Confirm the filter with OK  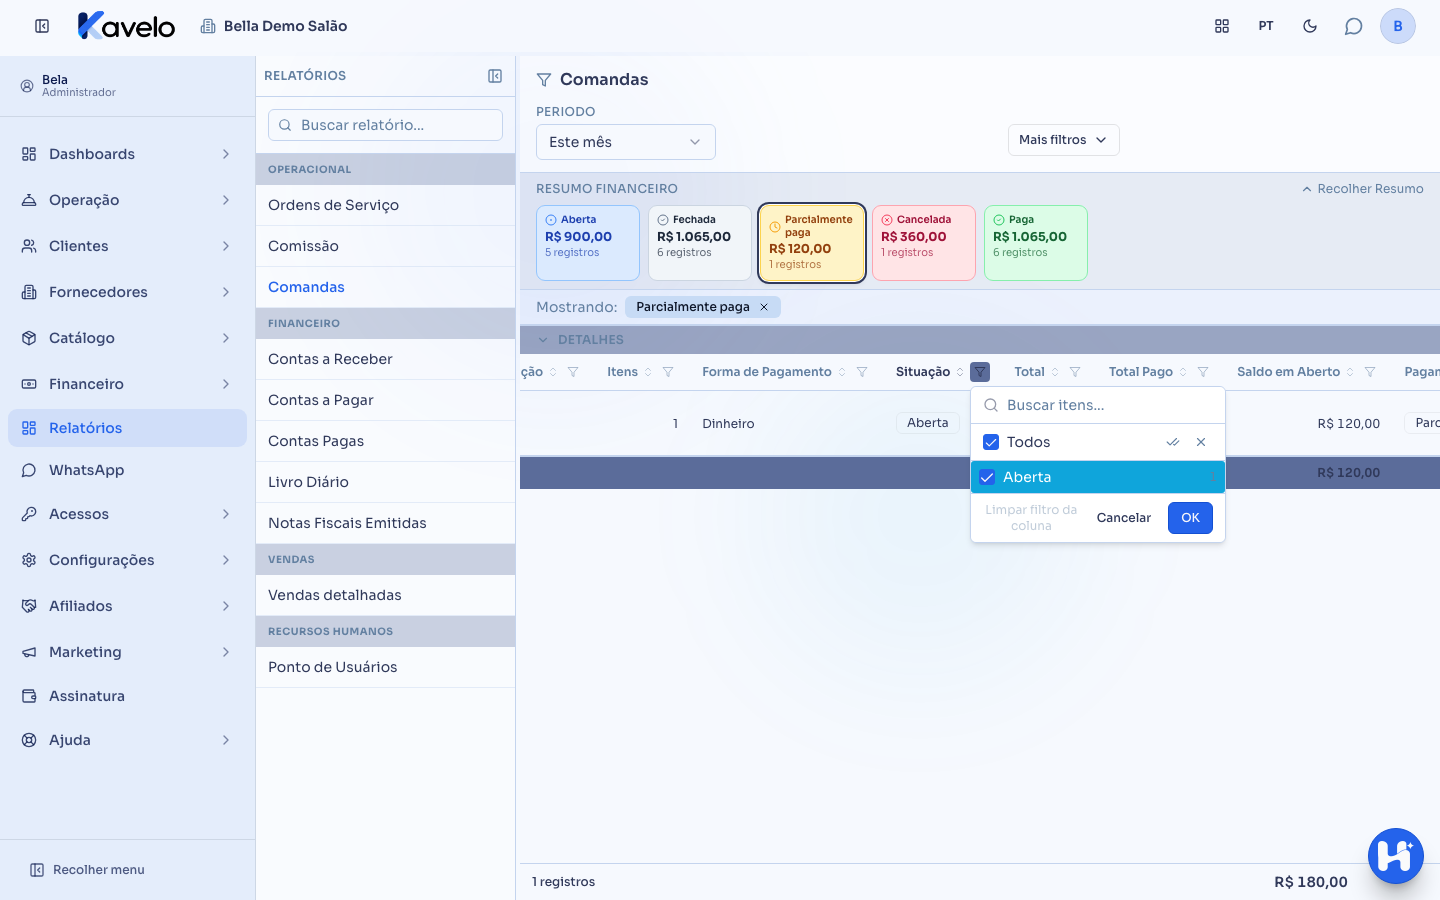click(x=1190, y=518)
